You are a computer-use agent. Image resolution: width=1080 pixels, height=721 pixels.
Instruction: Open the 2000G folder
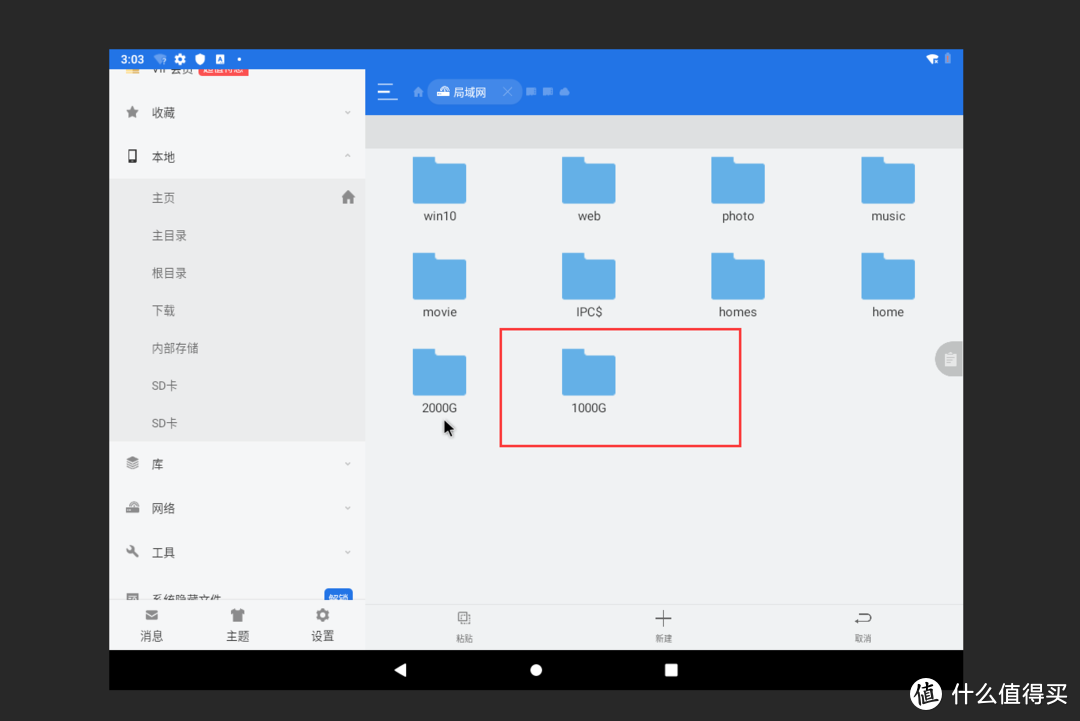point(439,382)
